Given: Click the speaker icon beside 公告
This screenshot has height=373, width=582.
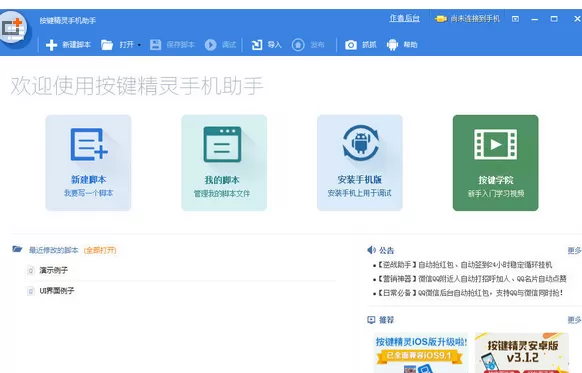Looking at the screenshot, I should click(x=371, y=250).
